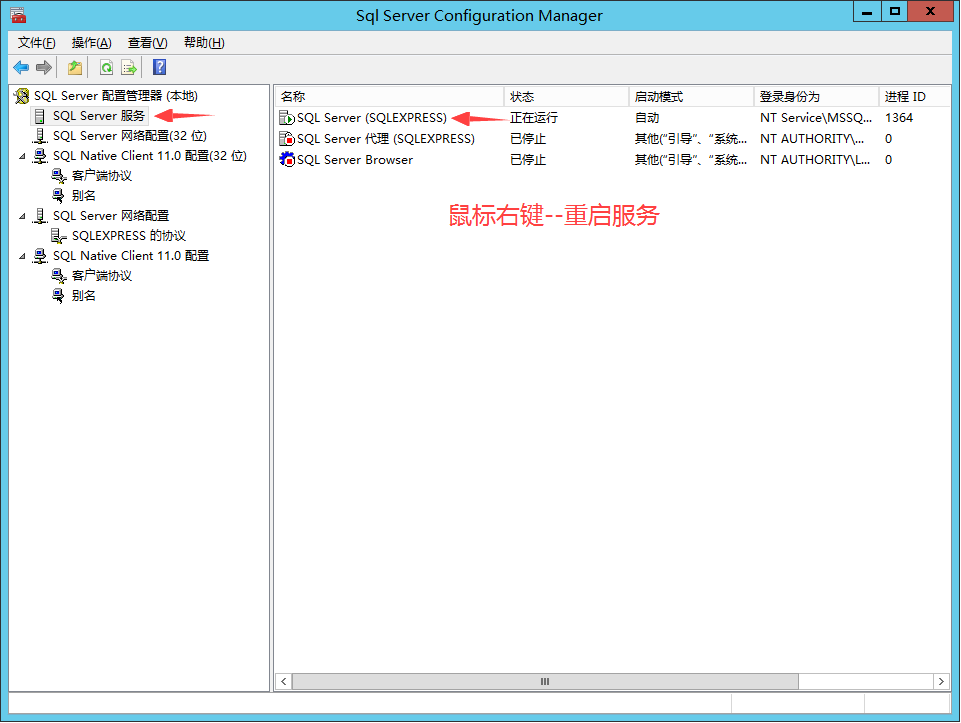Maximize the Configuration Manager window
Image resolution: width=961 pixels, height=723 pixels.
pyautogui.click(x=895, y=12)
